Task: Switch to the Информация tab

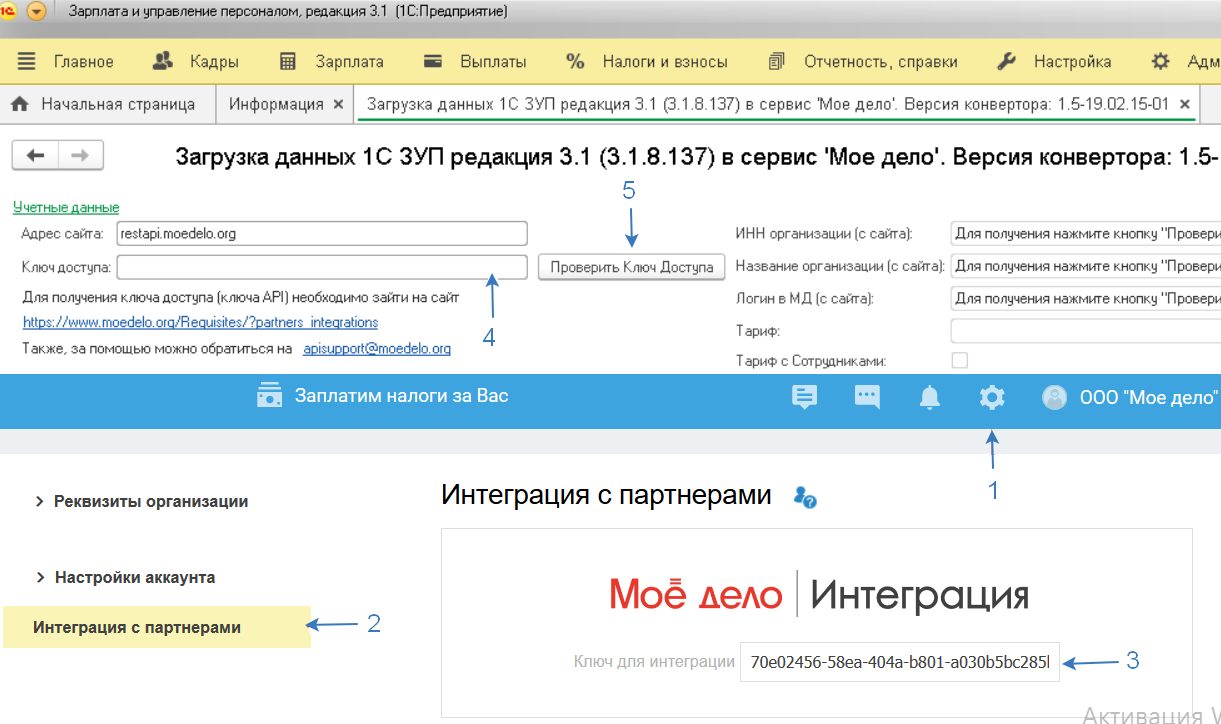Action: pyautogui.click(x=276, y=104)
